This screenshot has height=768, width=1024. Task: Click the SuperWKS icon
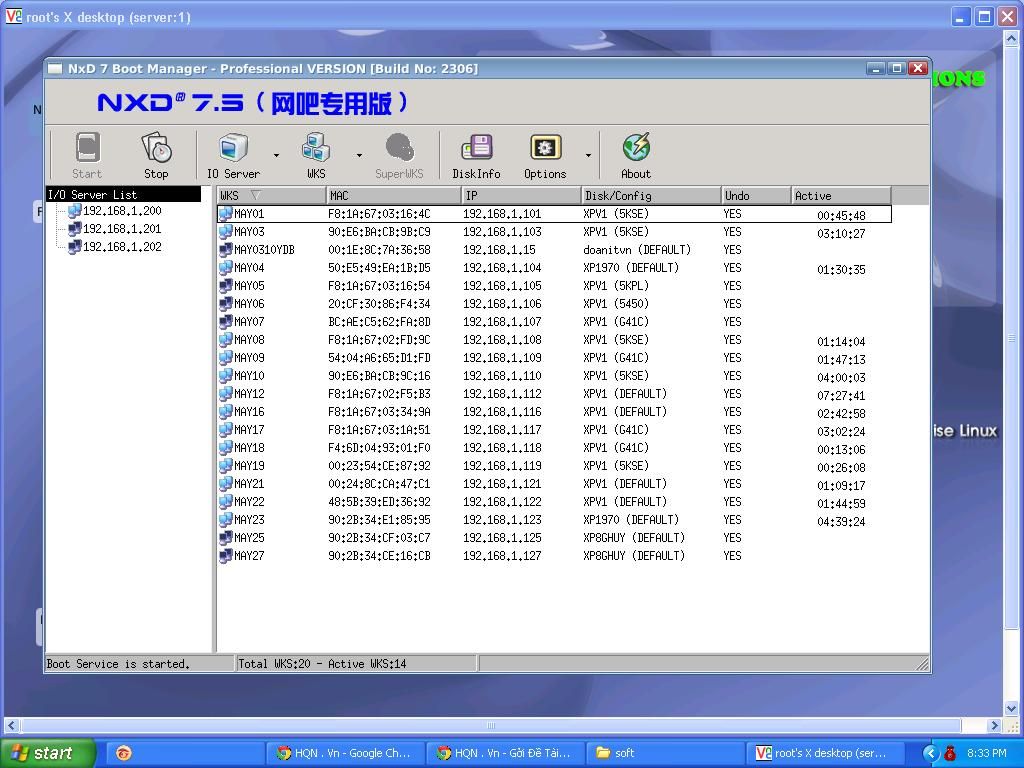[x=399, y=150]
